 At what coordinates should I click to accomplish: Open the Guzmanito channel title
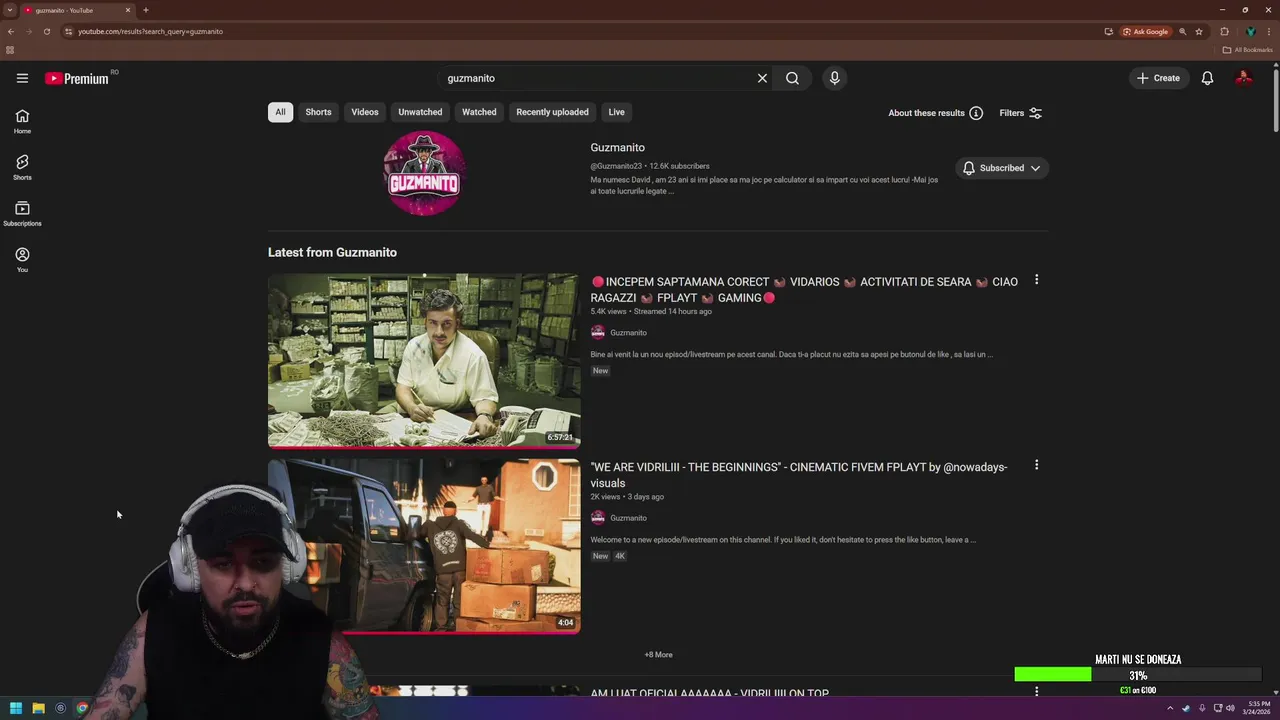(617, 148)
